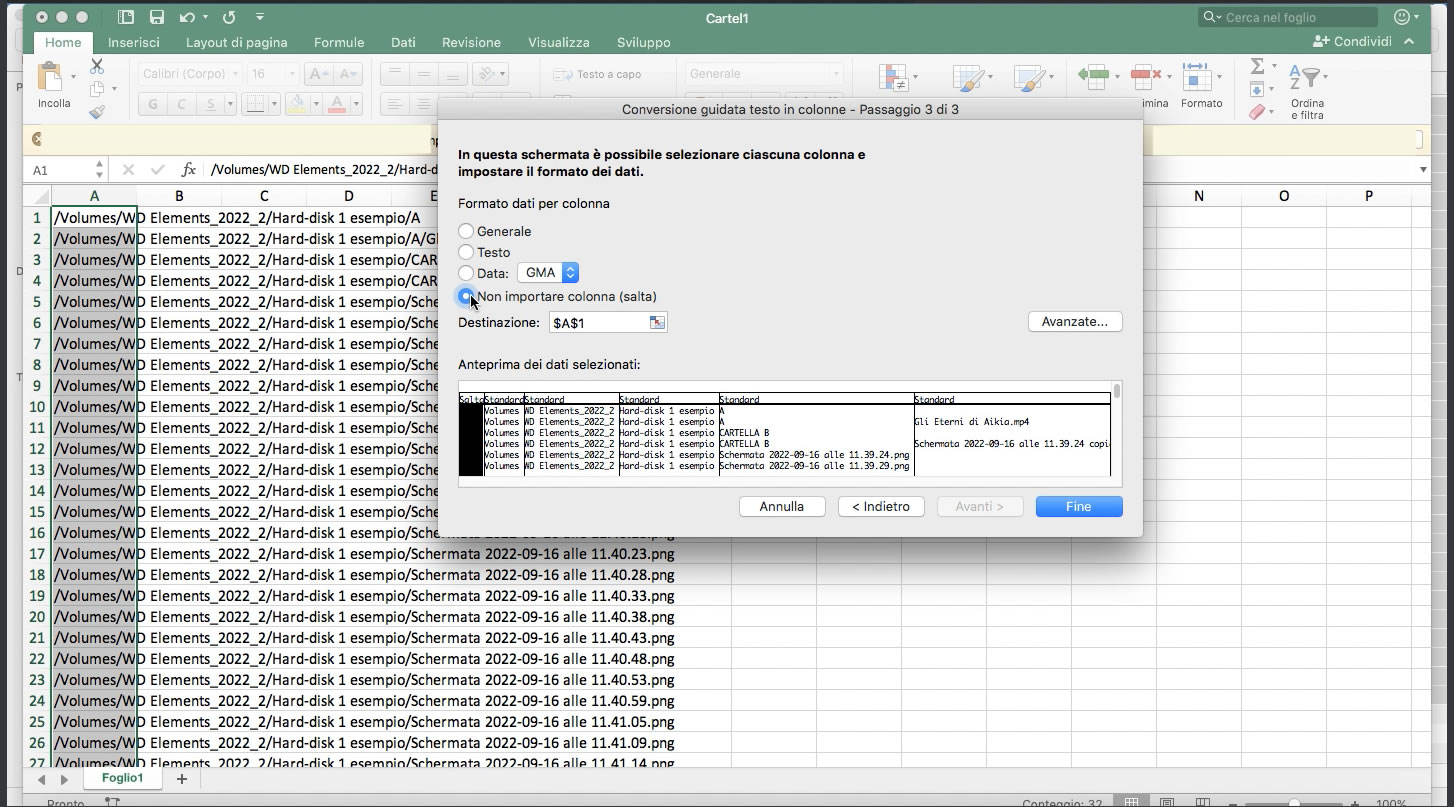Decrease font size with the smaller A icon

347,74
